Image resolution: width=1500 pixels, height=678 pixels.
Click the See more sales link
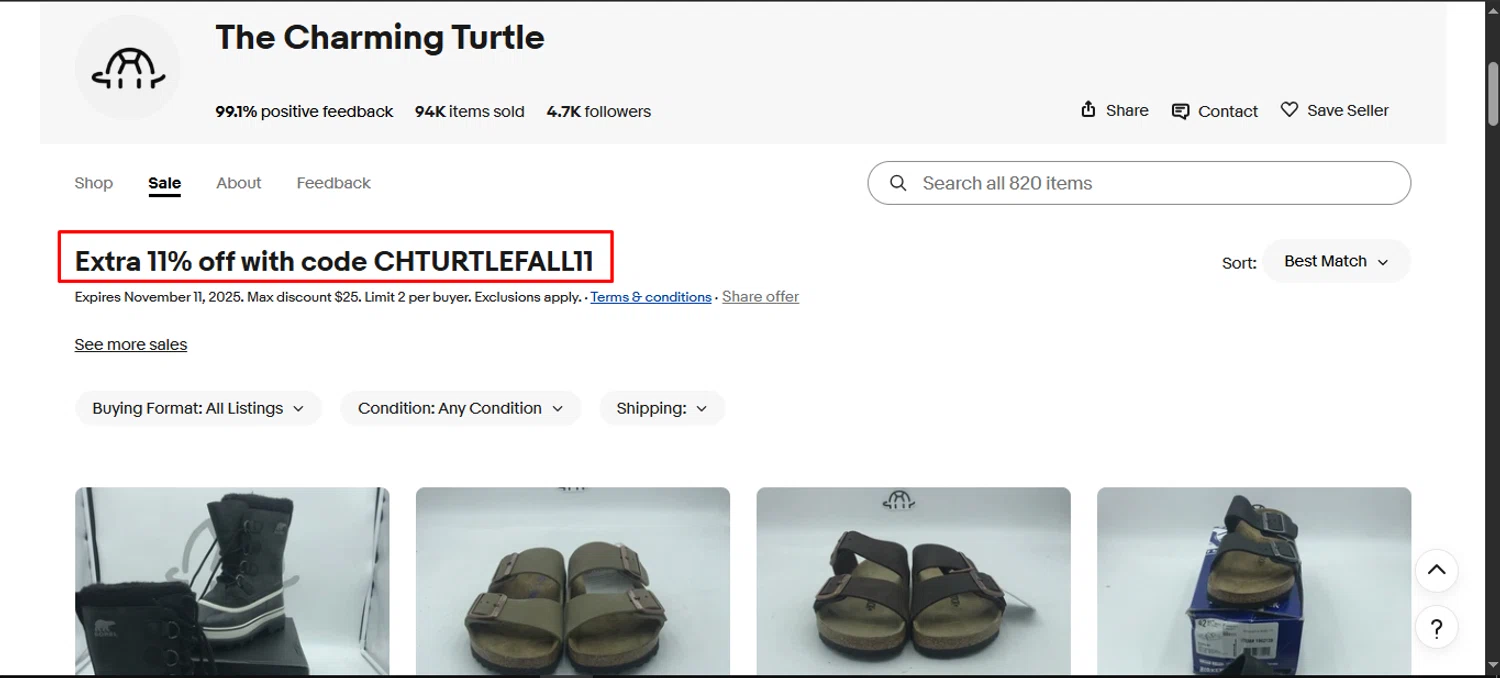[131, 344]
